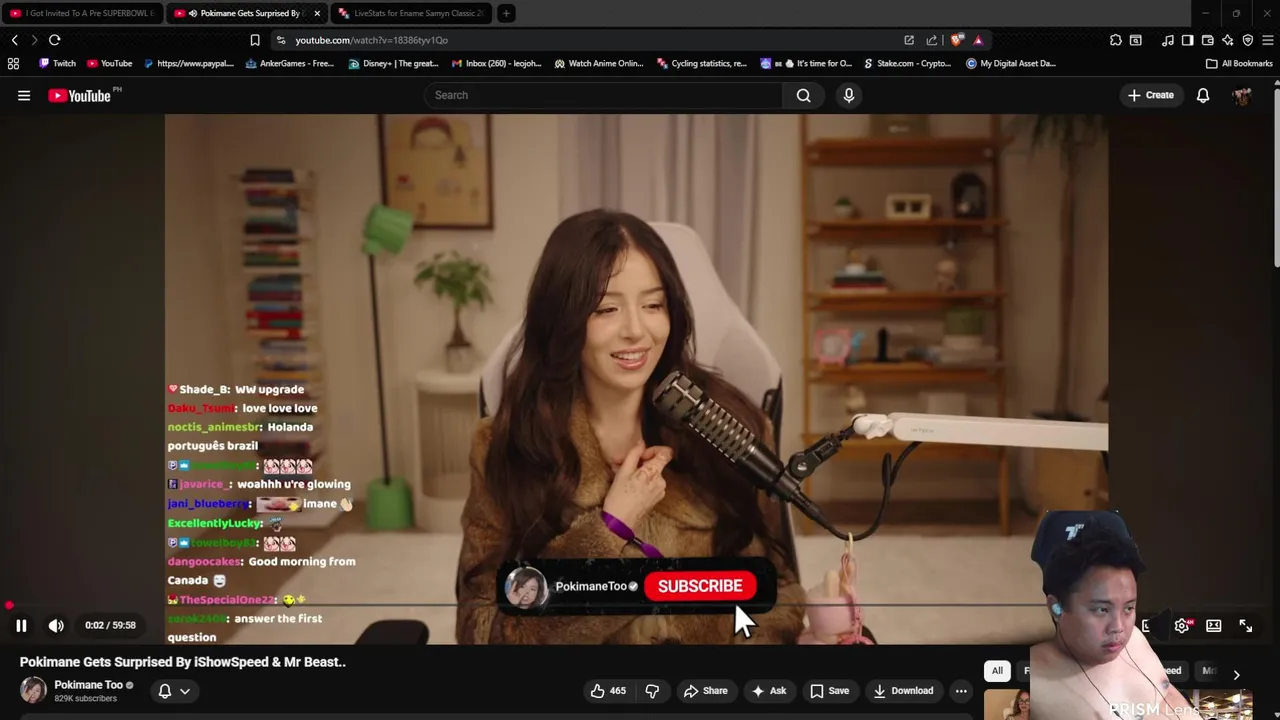This screenshot has height=720, width=1280.
Task: Open the Leo AI sparkle icon
Action: click(x=1228, y=40)
